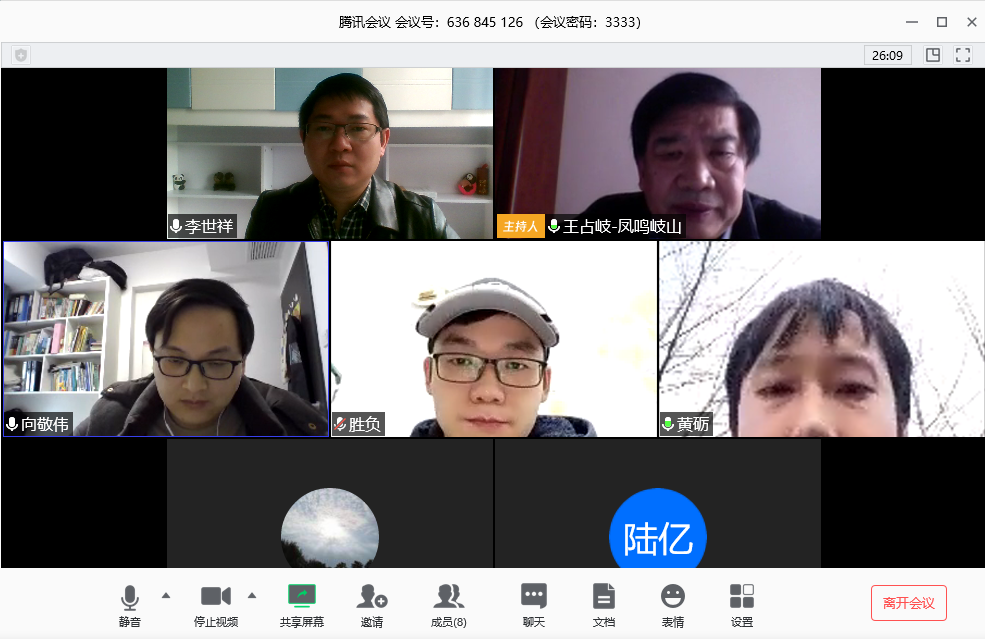Open the 文档 documents icon
This screenshot has height=639, width=985.
point(604,597)
